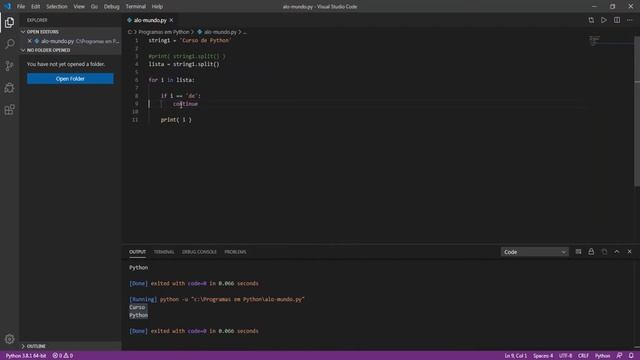Select the alo-mundo.py editor tab
640x360 pixels.
[150, 20]
